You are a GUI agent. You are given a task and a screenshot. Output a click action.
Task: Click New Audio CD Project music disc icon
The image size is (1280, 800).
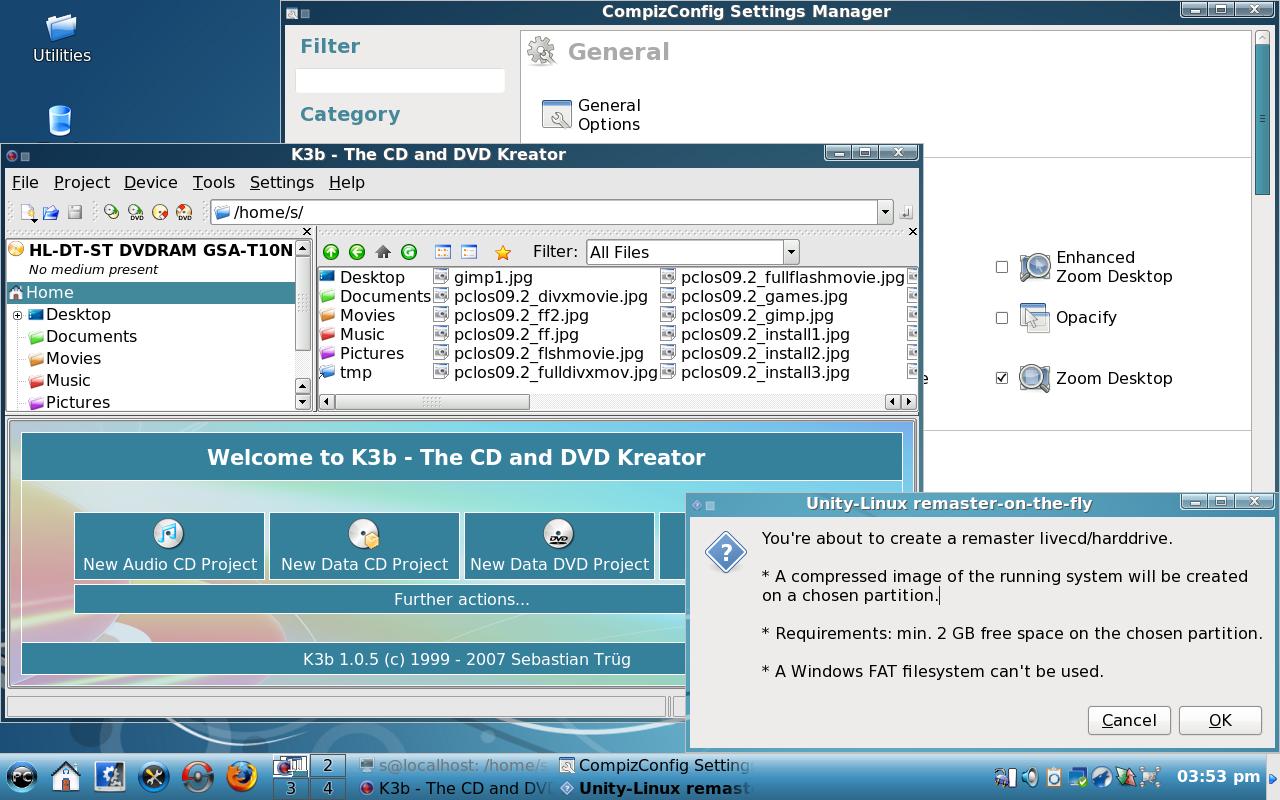(169, 534)
